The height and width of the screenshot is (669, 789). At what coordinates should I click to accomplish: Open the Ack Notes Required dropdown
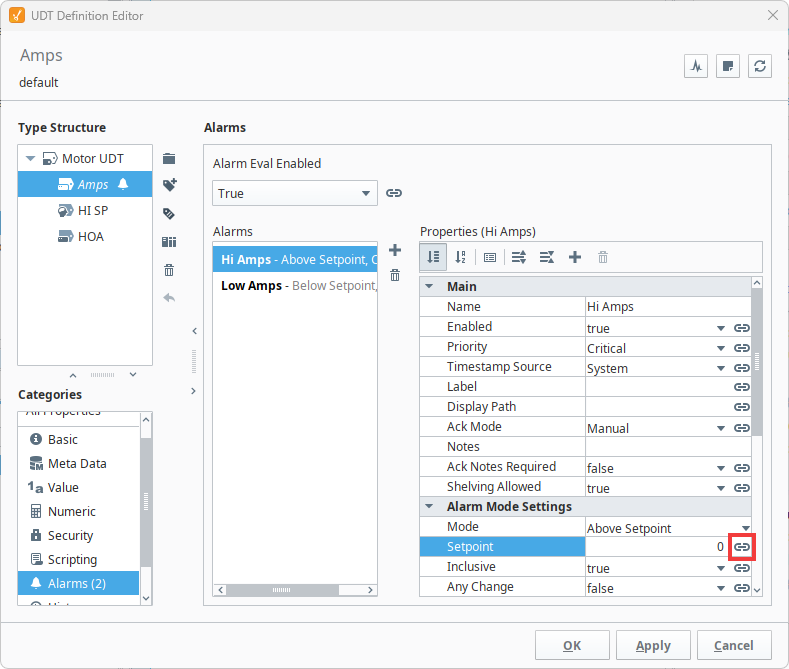(721, 468)
